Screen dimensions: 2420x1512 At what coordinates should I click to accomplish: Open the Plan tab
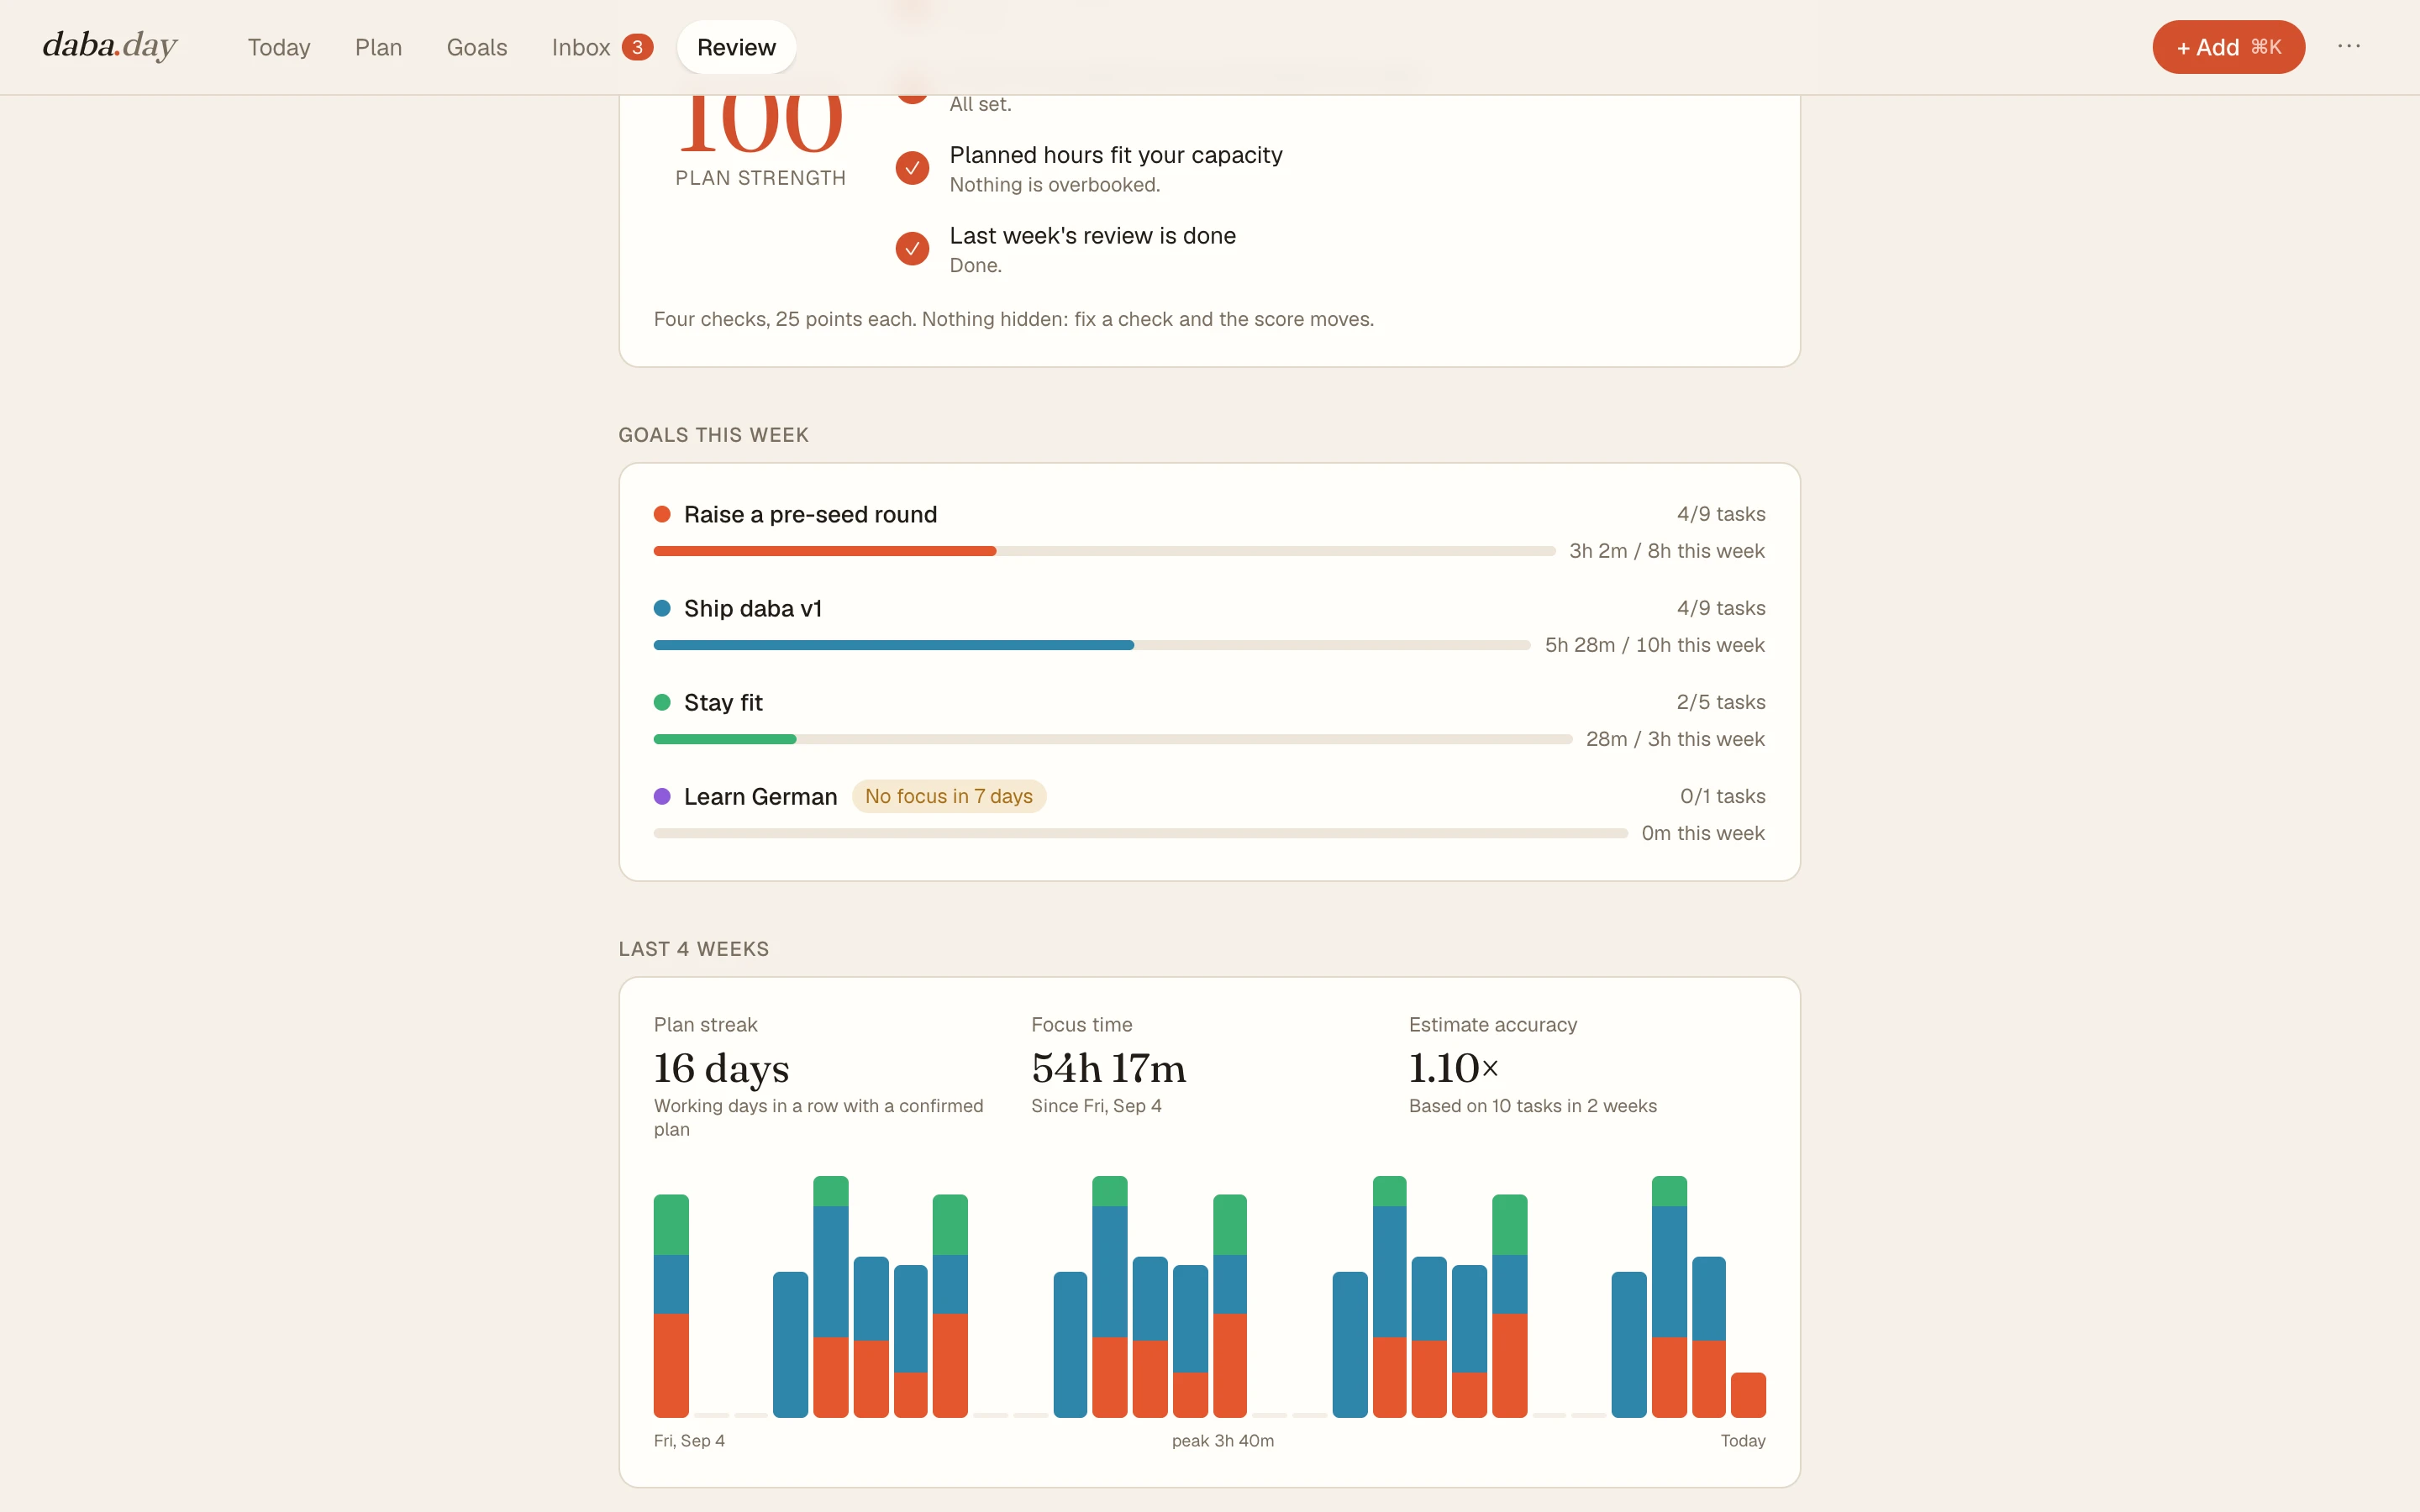[x=378, y=47]
